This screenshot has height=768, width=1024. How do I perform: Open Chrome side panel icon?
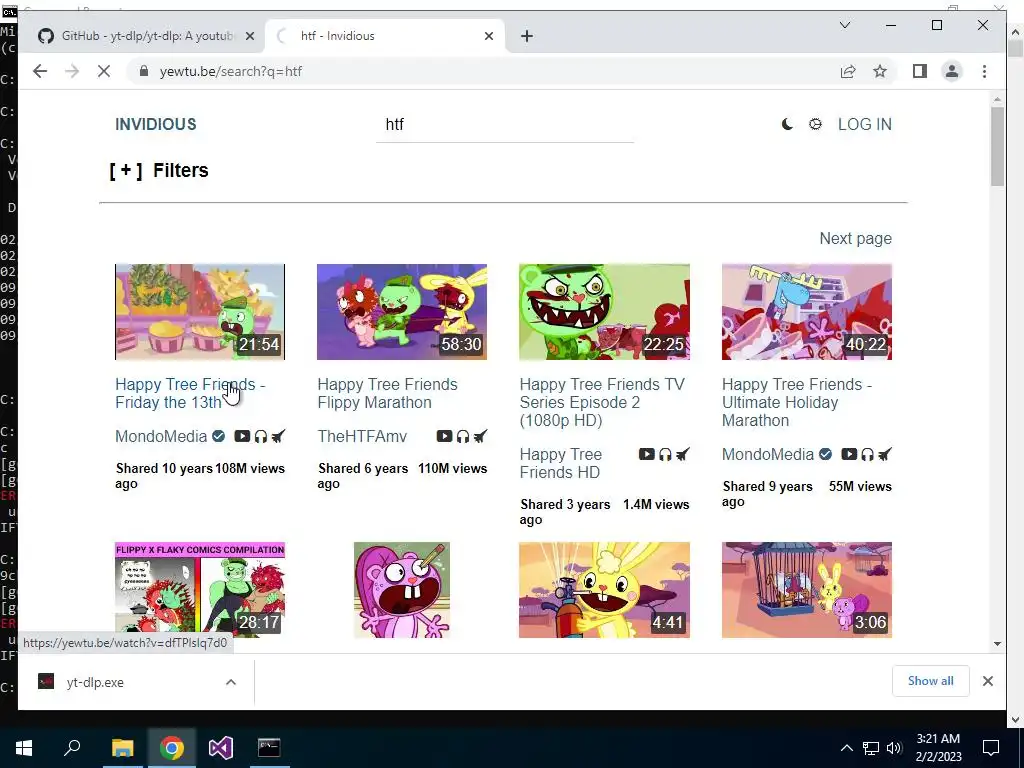pyautogui.click(x=920, y=71)
